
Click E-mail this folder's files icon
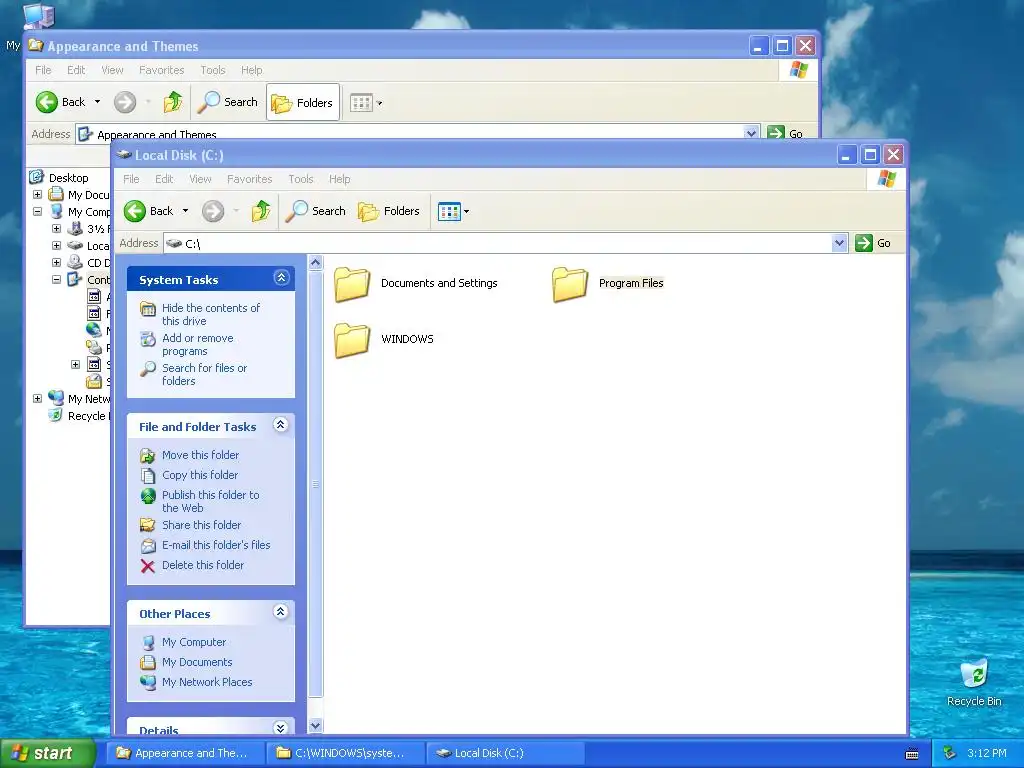(x=148, y=545)
